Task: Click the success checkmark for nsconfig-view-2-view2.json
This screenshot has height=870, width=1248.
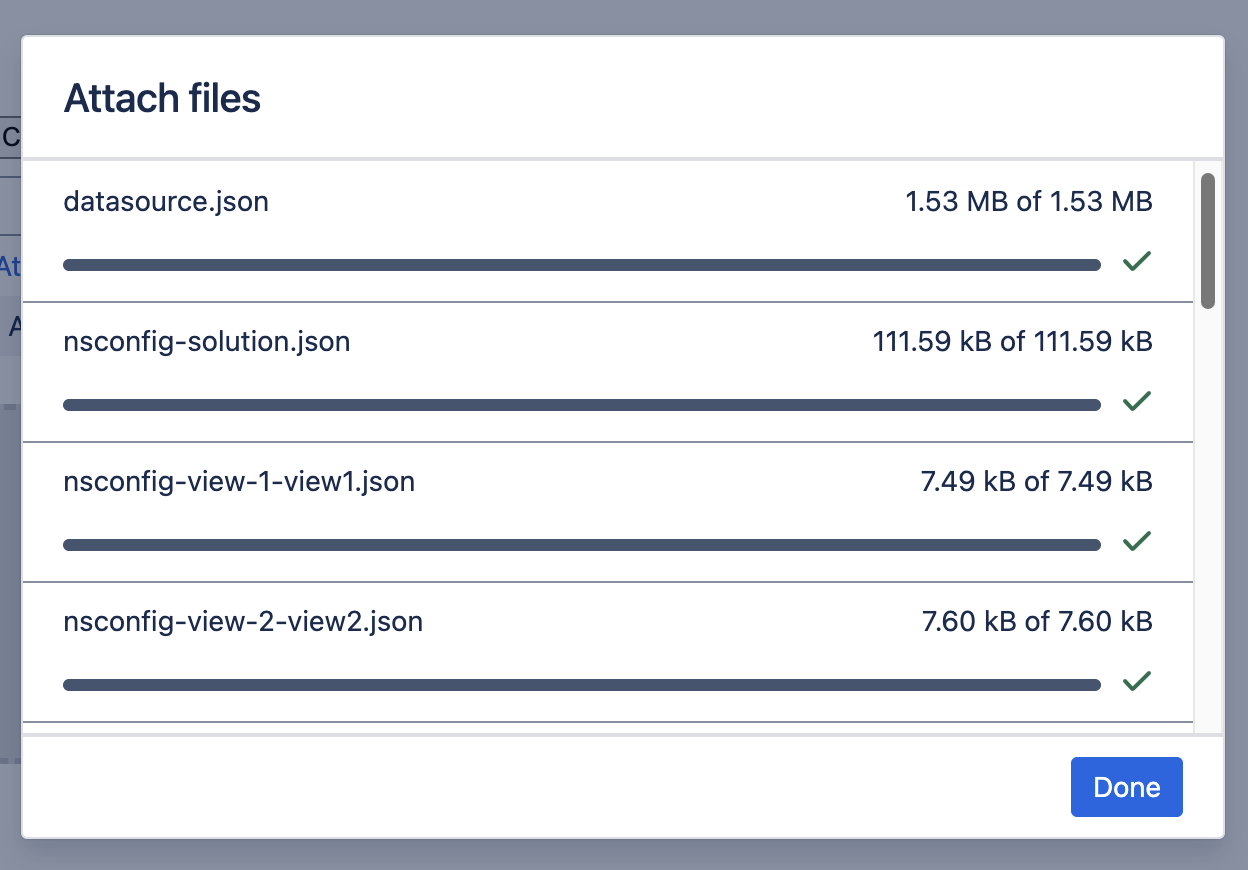Action: [1137, 682]
